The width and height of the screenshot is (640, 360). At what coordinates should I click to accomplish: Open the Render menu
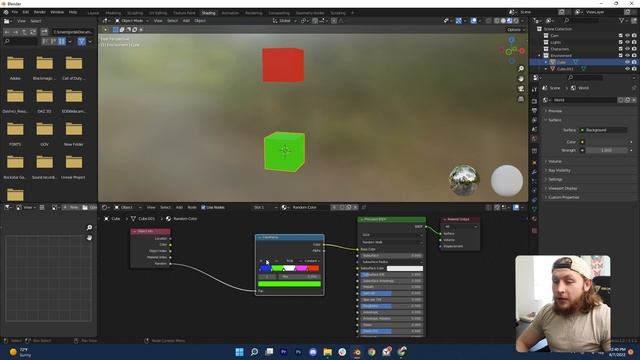coord(40,12)
